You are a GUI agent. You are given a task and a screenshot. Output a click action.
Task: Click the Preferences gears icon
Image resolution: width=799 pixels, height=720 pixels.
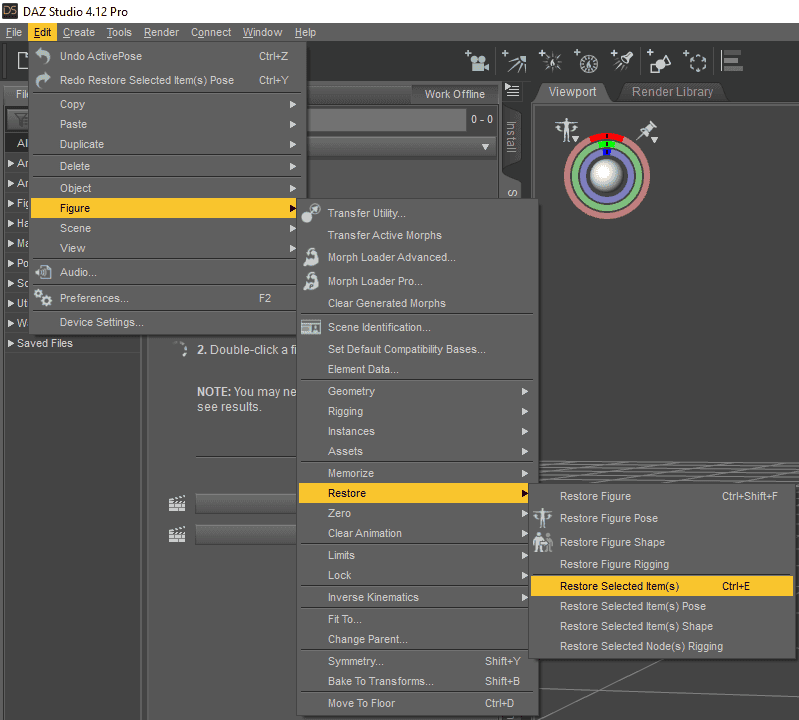(43, 298)
